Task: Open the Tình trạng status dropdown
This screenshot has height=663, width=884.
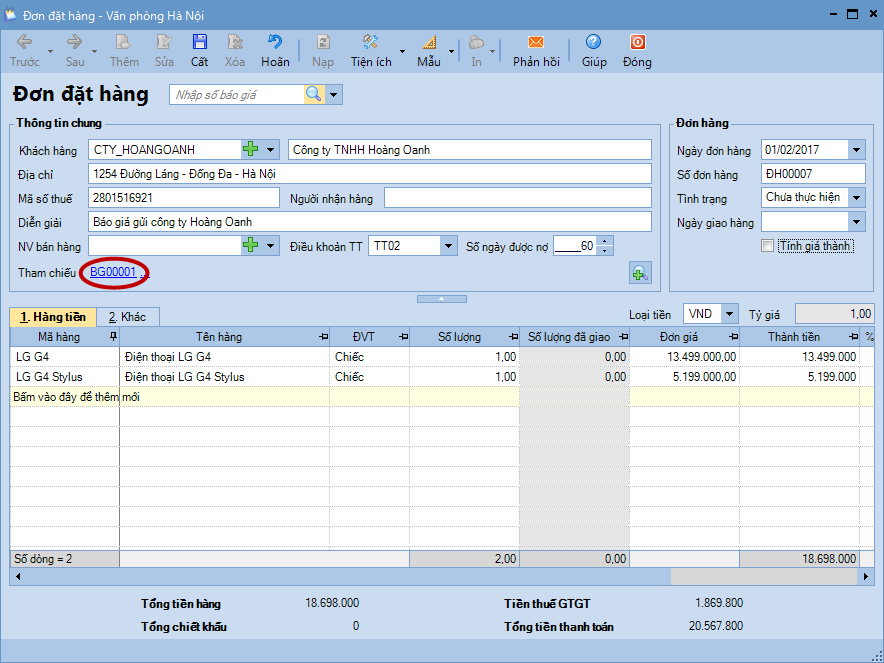Action: 856,198
